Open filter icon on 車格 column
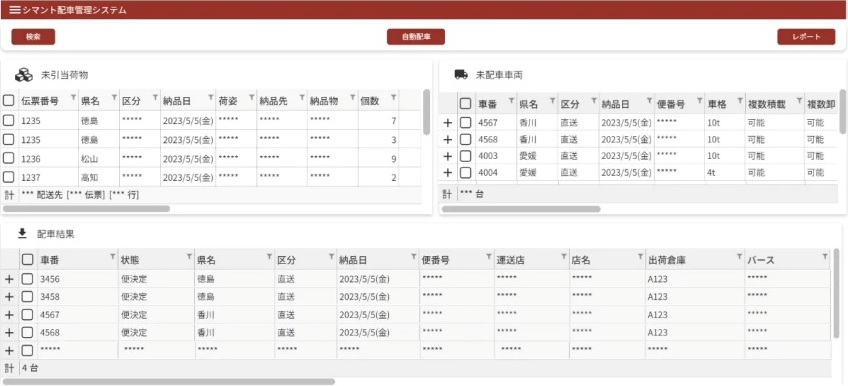Screen dimensions: 848x386 737,101
